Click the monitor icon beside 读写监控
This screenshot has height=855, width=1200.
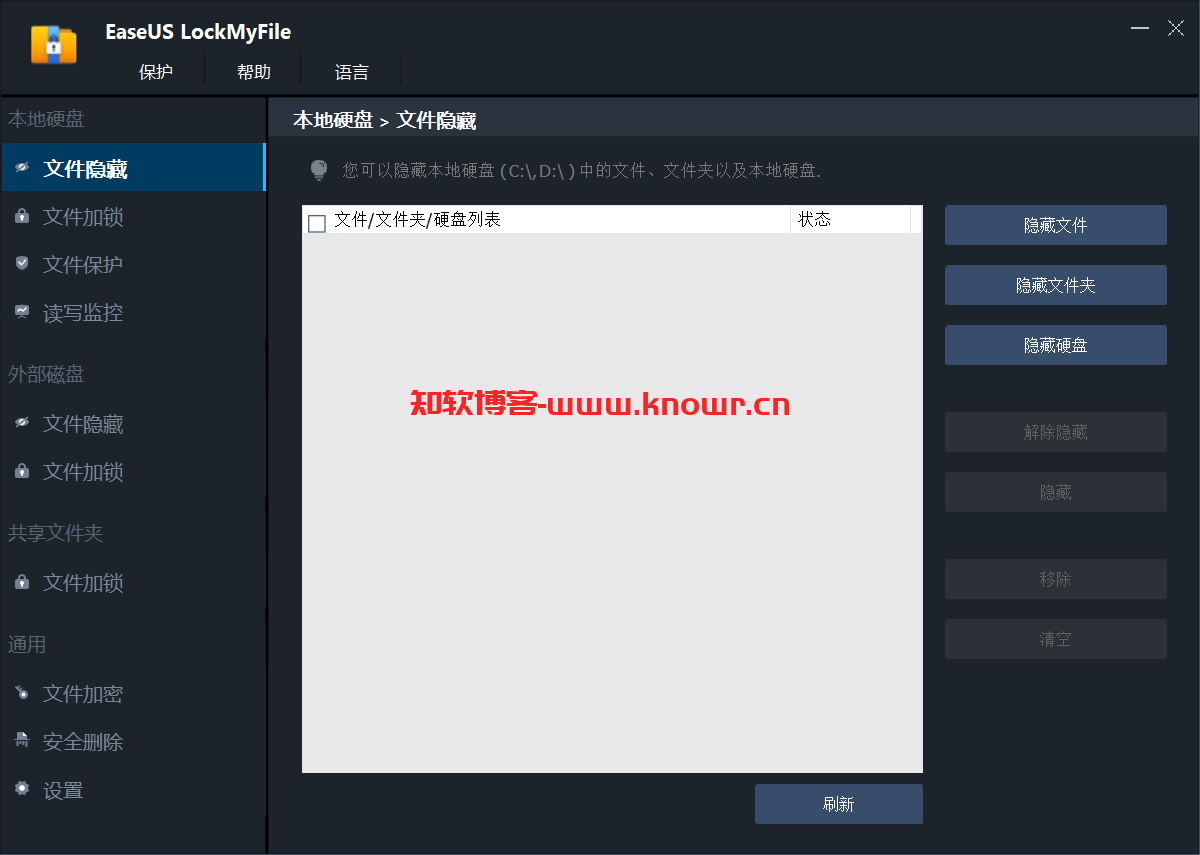[22, 312]
